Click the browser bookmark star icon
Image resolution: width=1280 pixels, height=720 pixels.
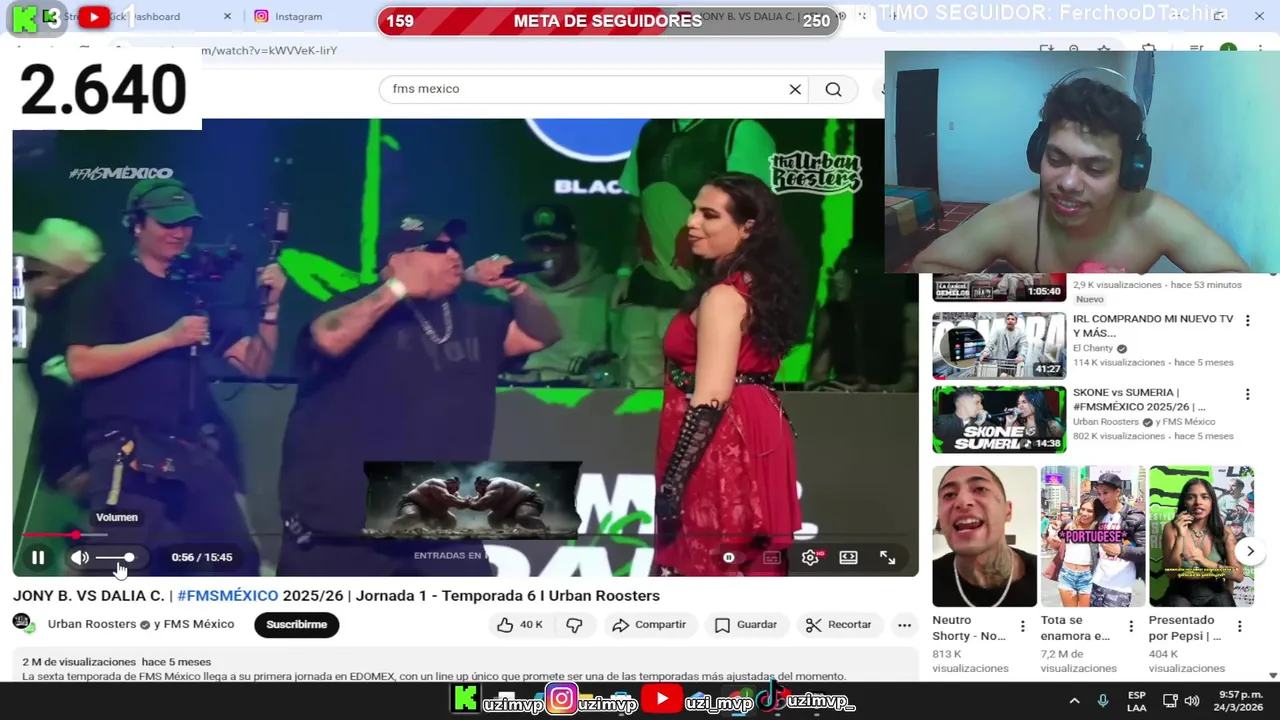coord(1104,50)
